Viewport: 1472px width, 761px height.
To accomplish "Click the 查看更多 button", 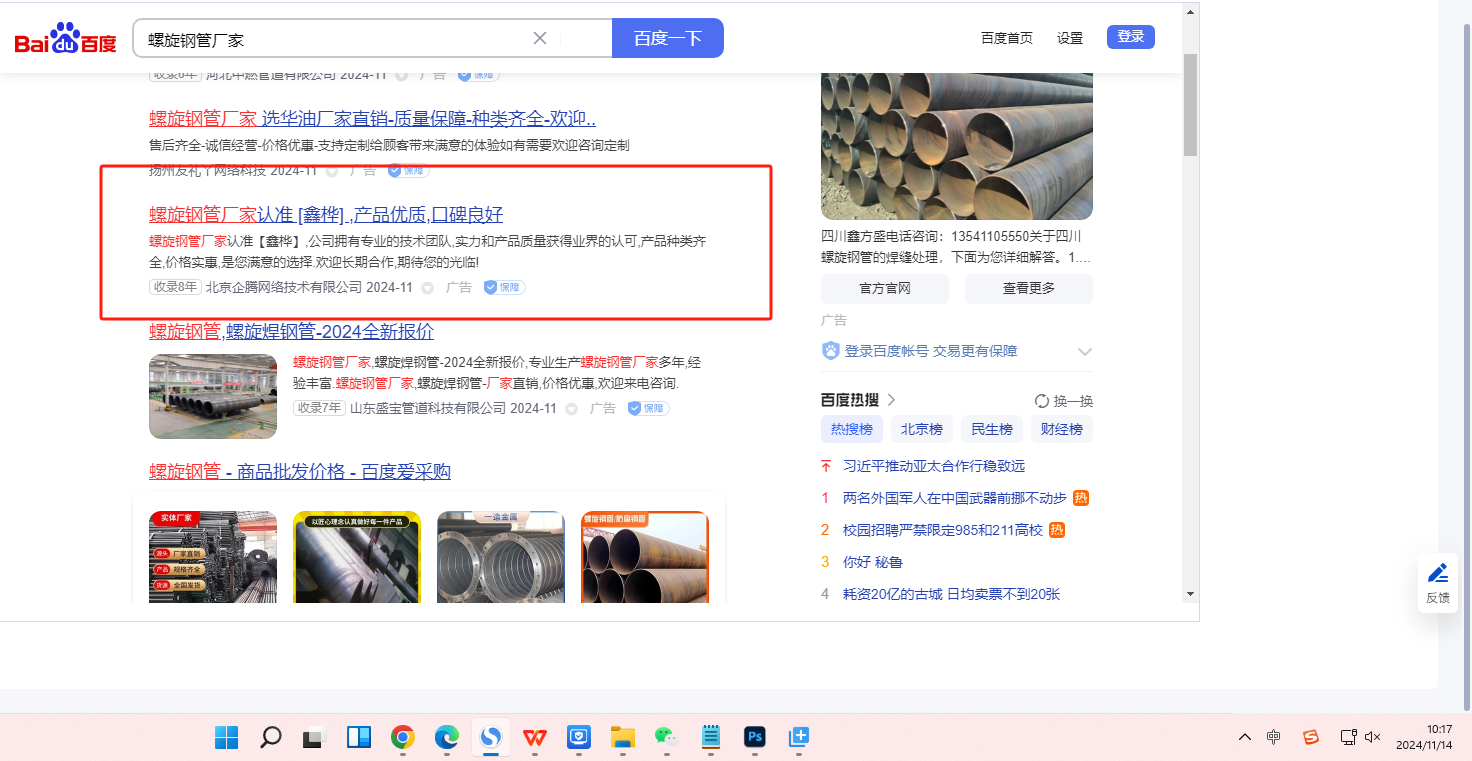I will pos(1029,288).
